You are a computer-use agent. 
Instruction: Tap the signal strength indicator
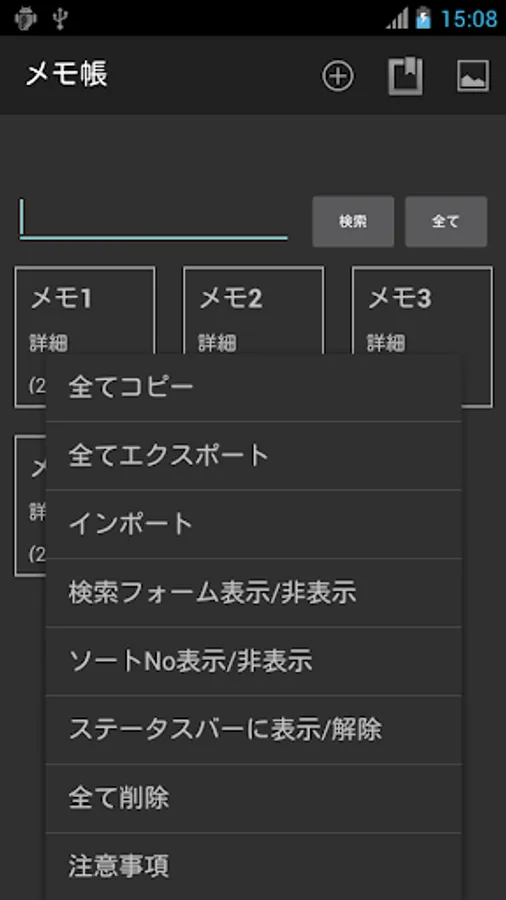(397, 18)
